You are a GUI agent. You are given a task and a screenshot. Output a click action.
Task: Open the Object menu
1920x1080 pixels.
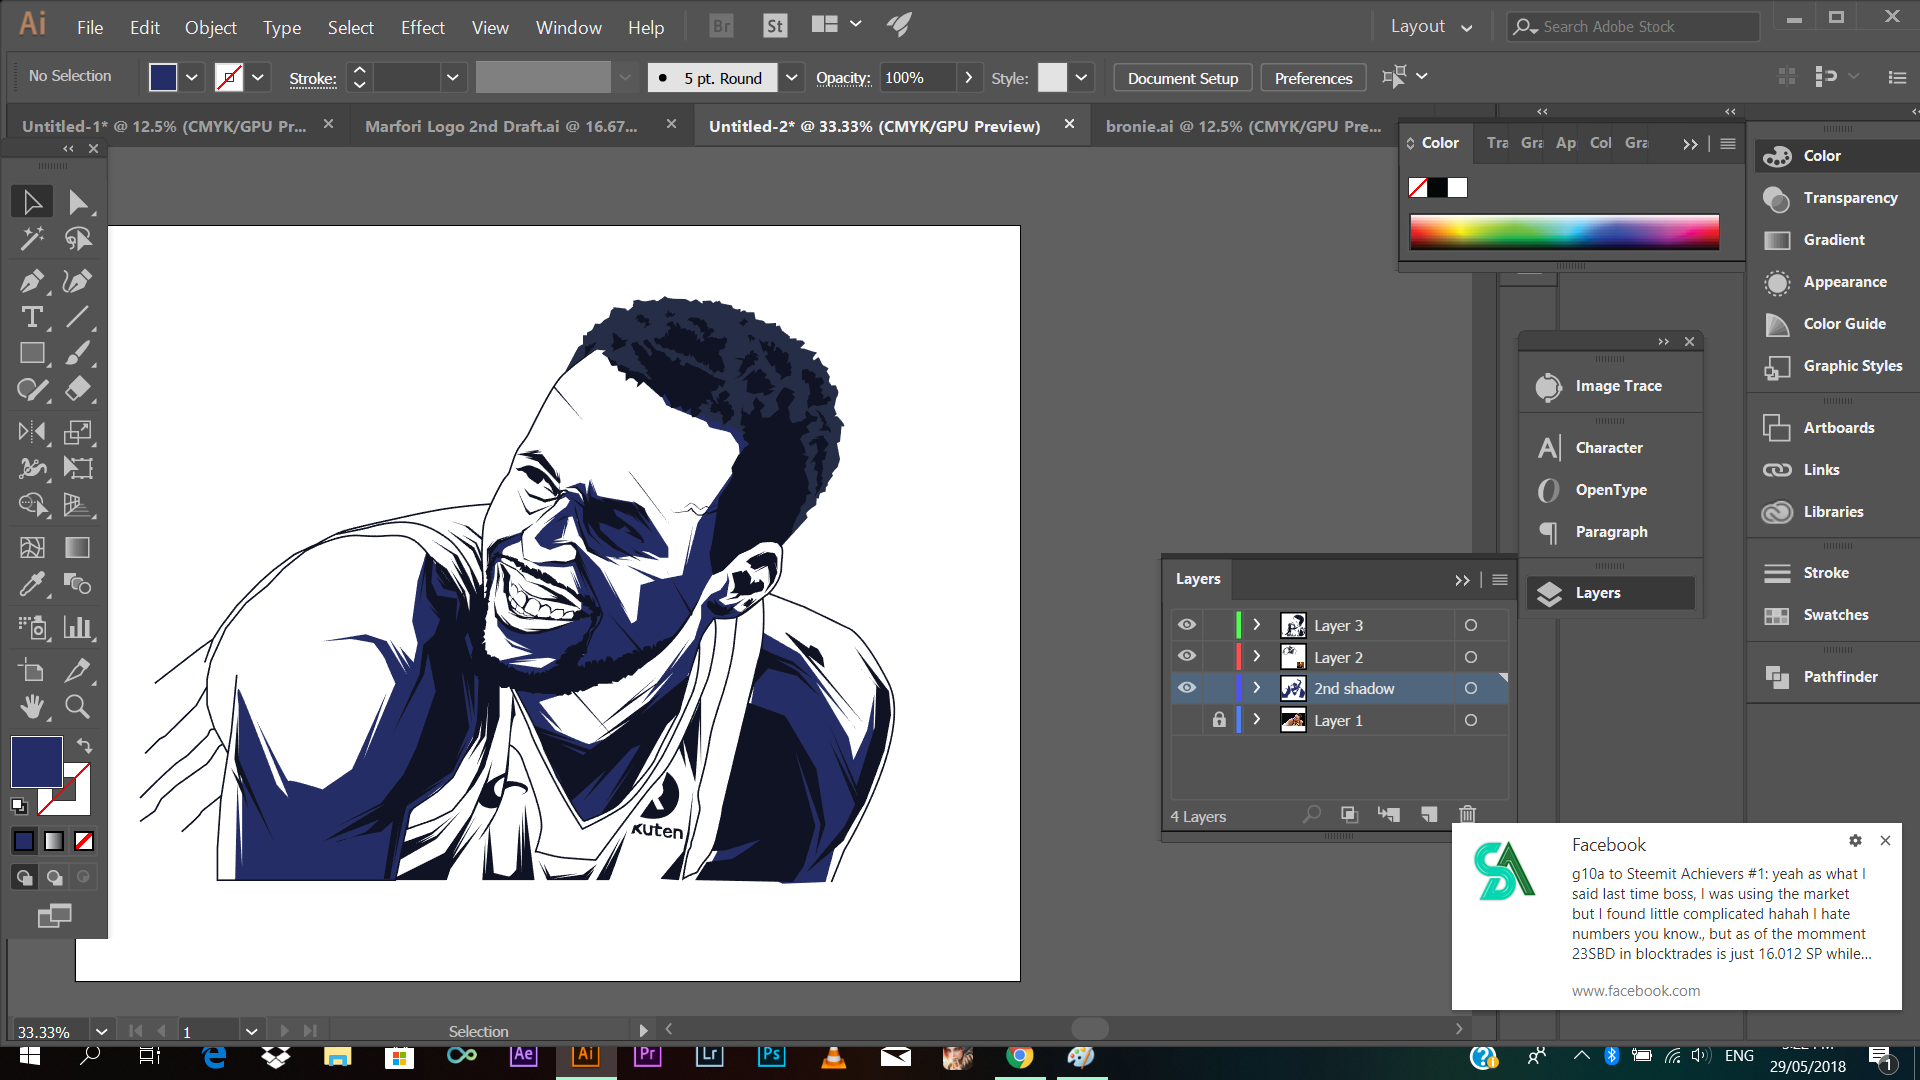point(211,28)
